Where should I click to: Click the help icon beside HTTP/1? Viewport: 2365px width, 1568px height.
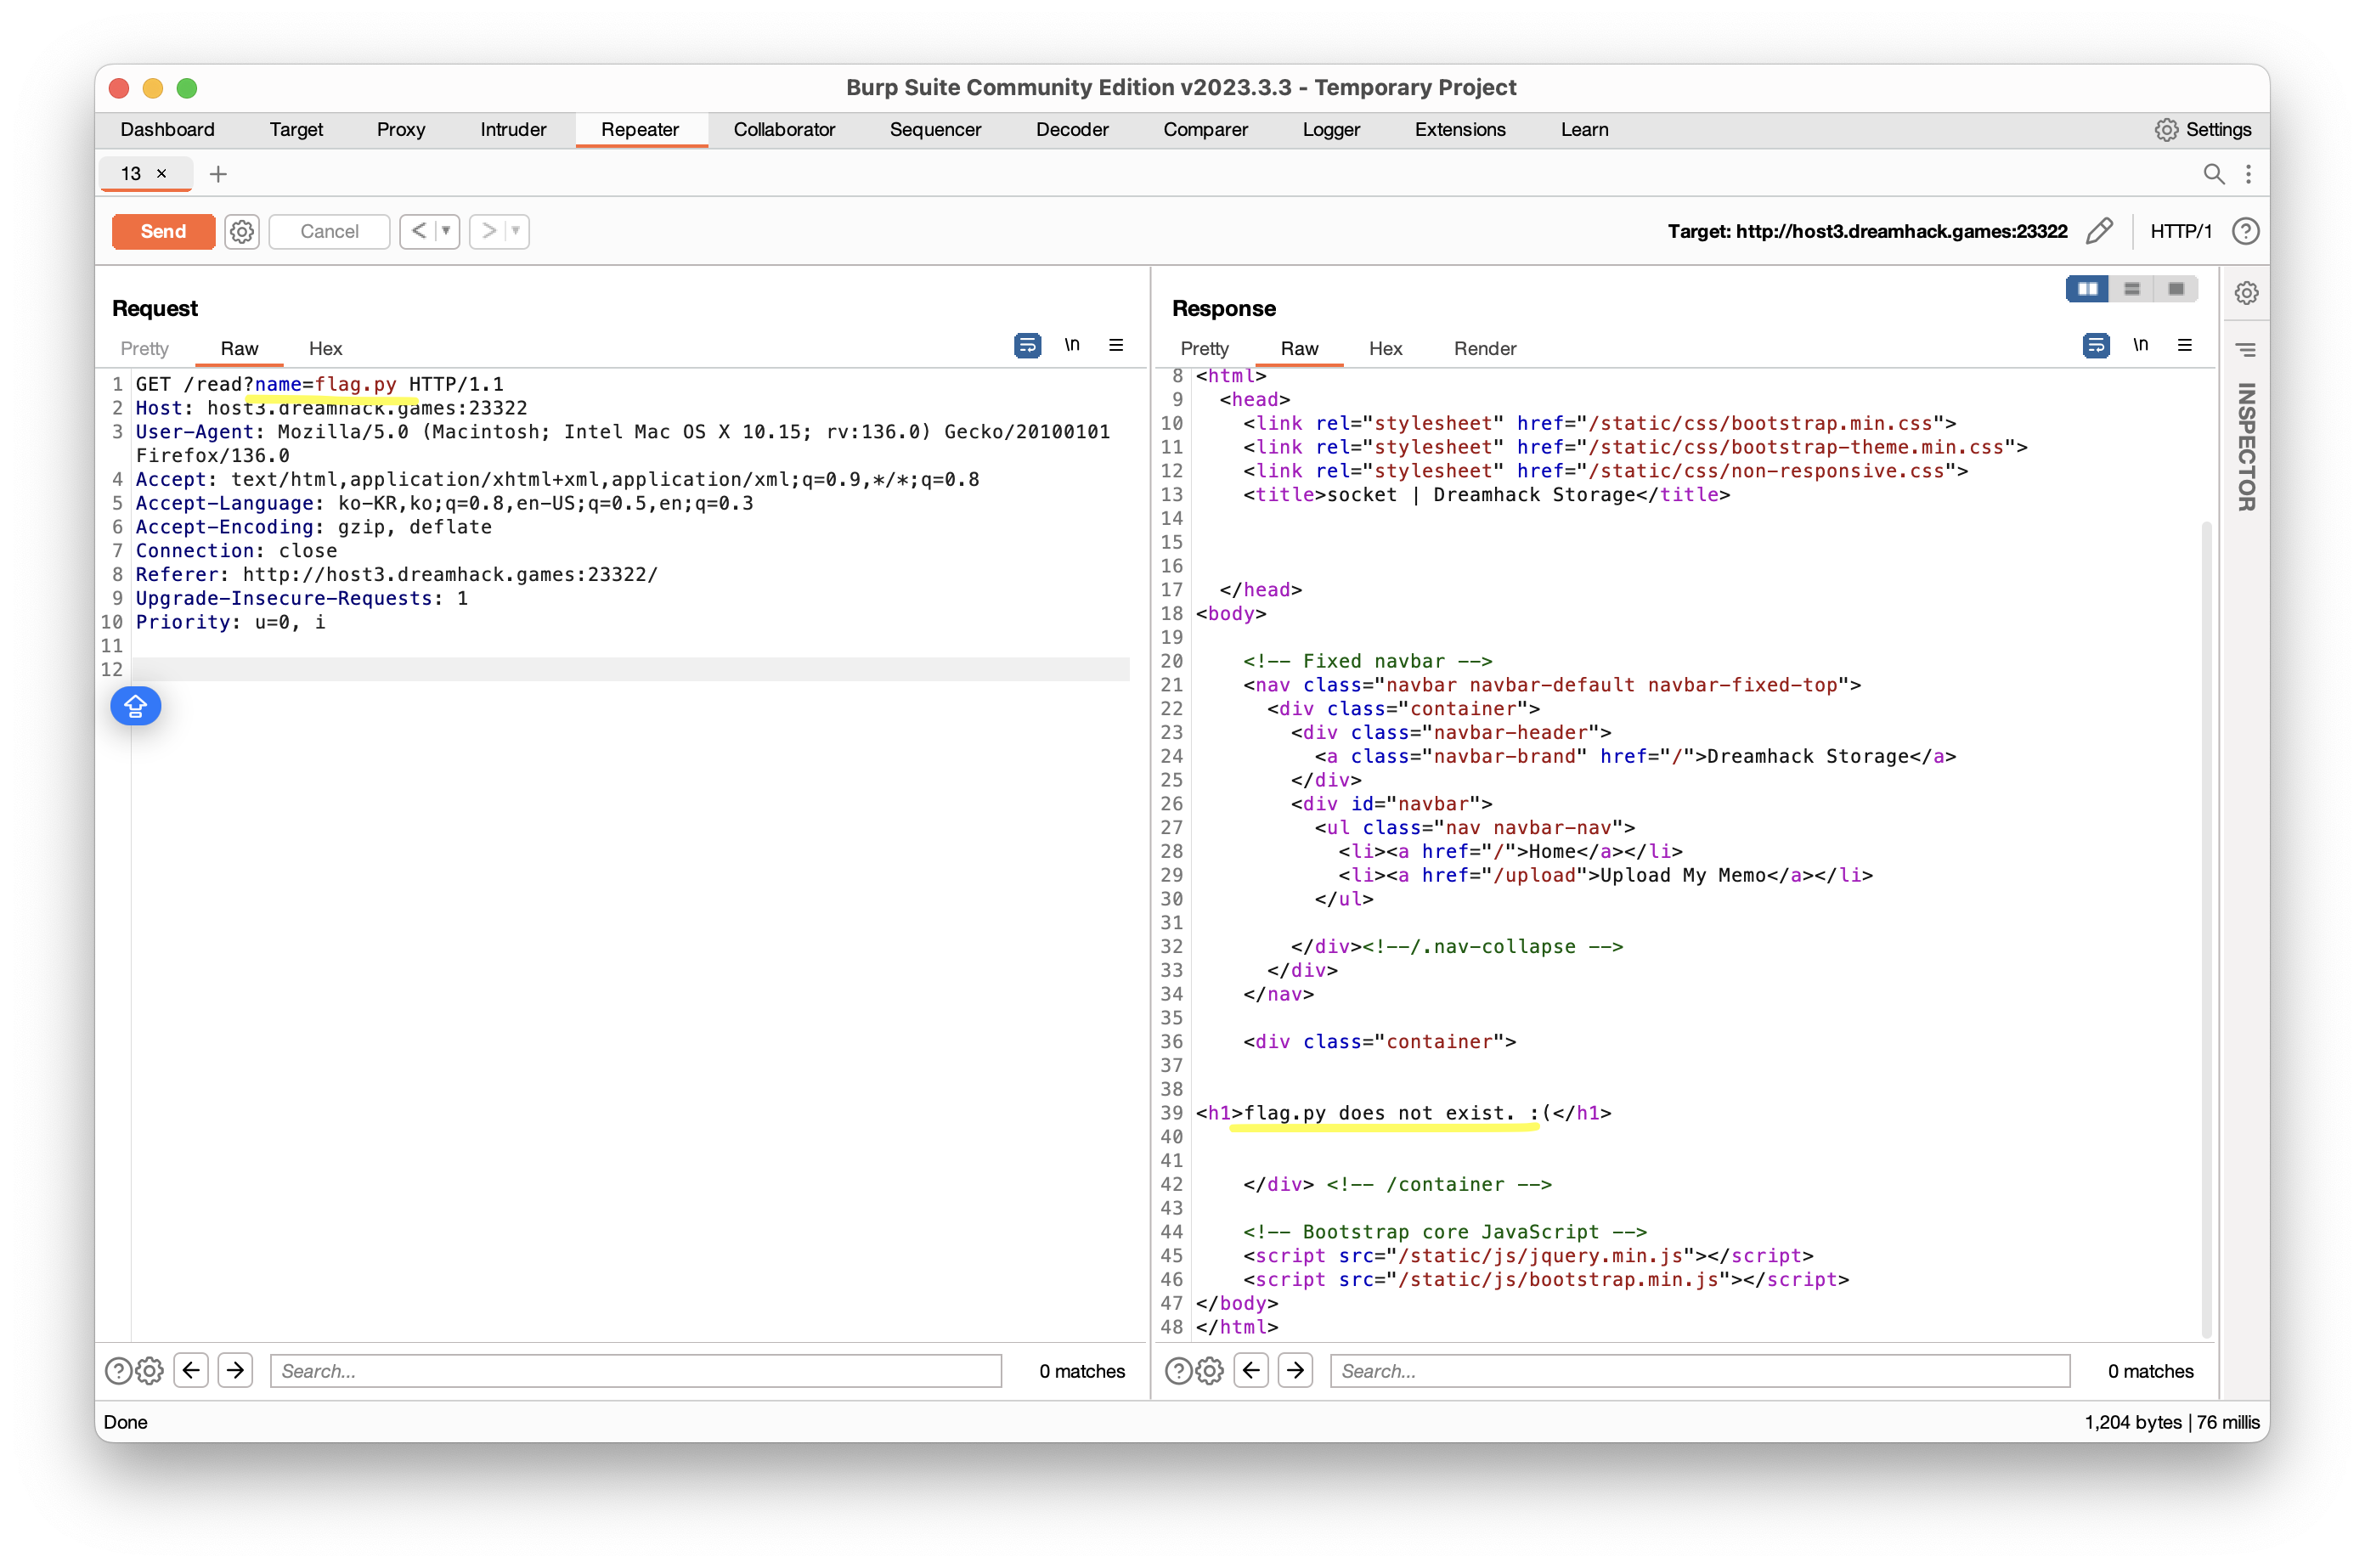point(2245,232)
